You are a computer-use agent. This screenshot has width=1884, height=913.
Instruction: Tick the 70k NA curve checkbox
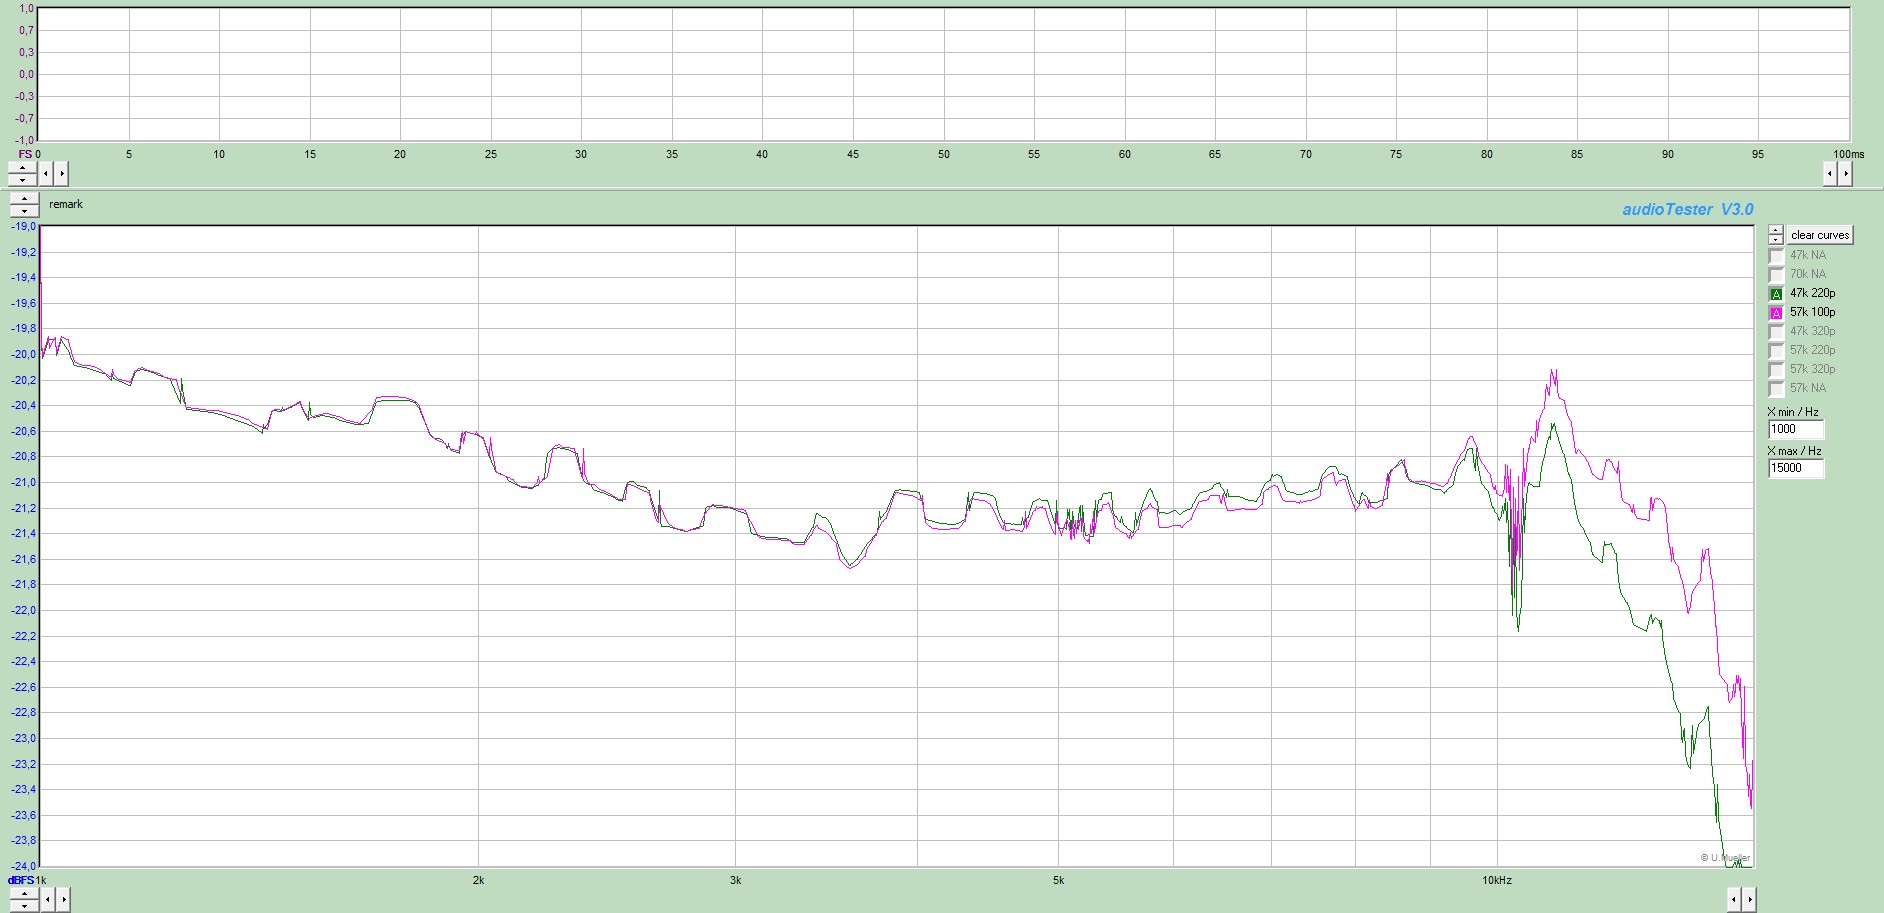[x=1776, y=275]
